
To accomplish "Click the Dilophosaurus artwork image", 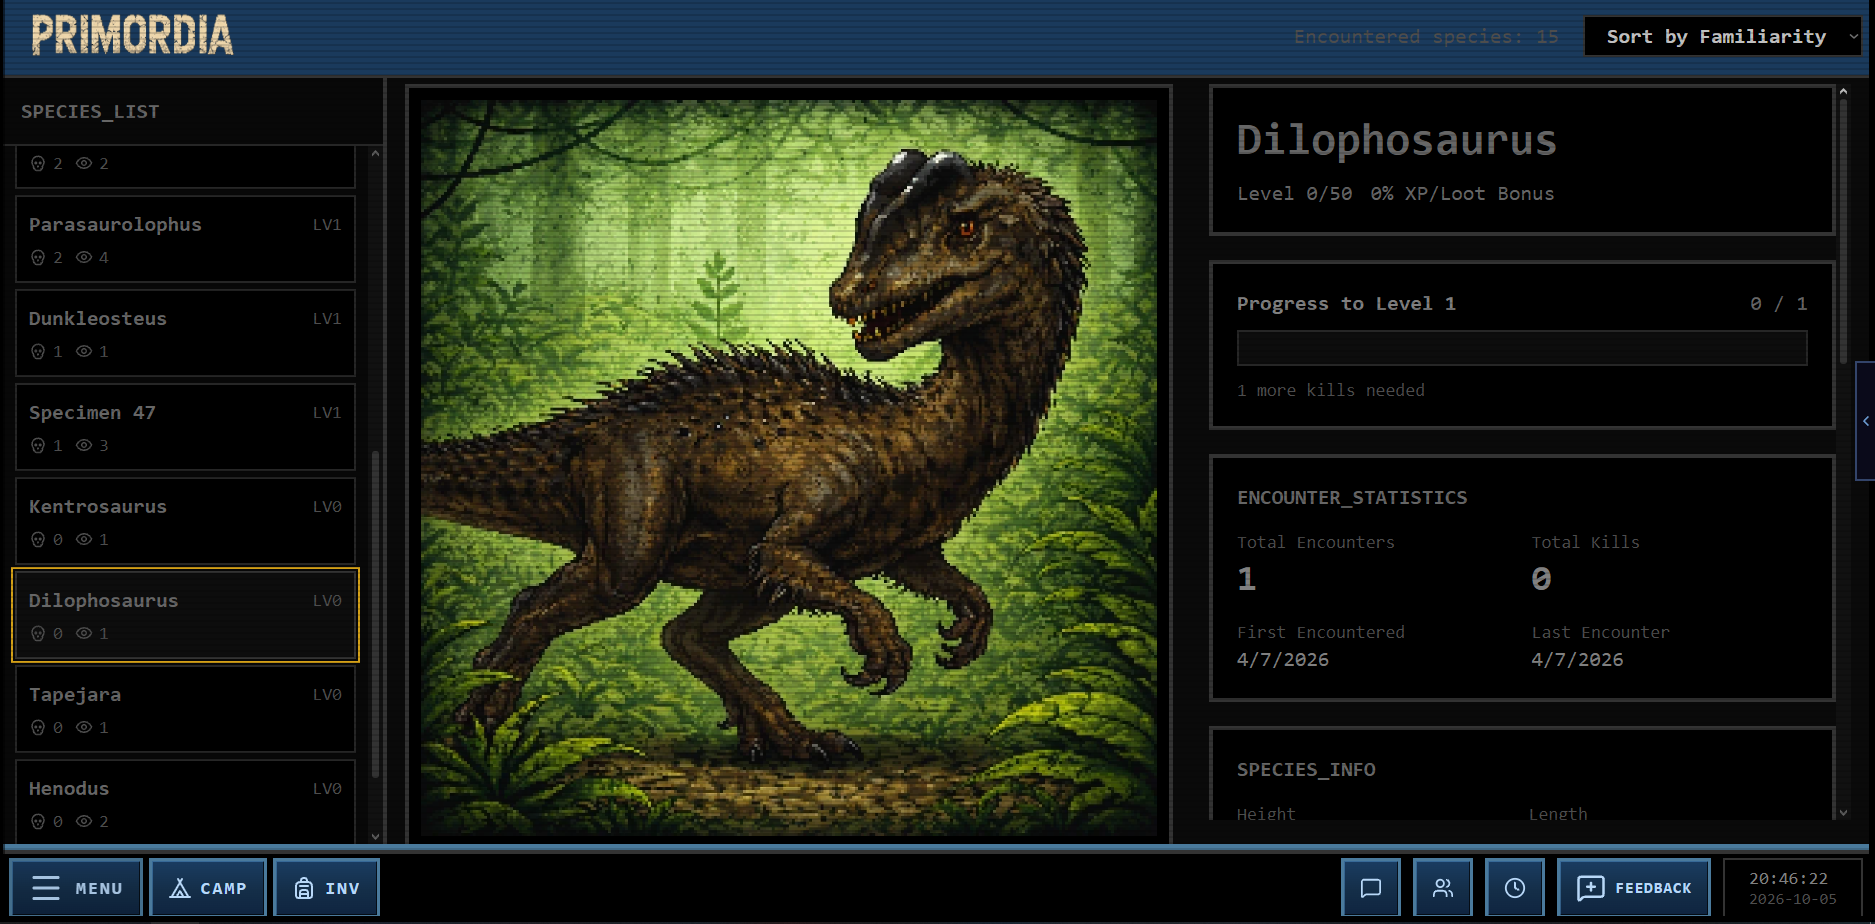I will click(x=789, y=466).
